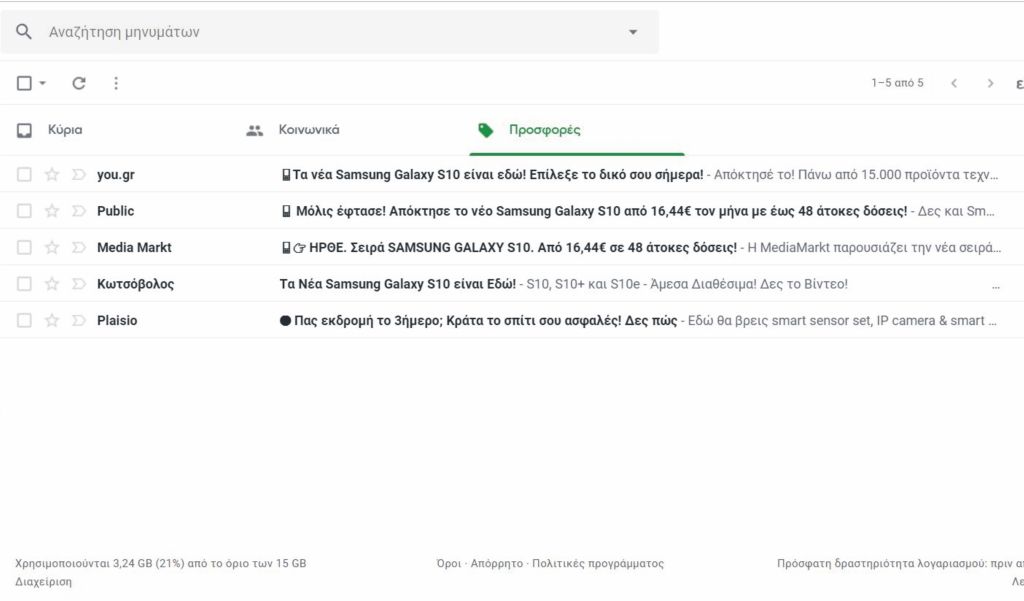Select the Plaisio email checkbox
Screen dimensions: 1024x601
coord(24,321)
